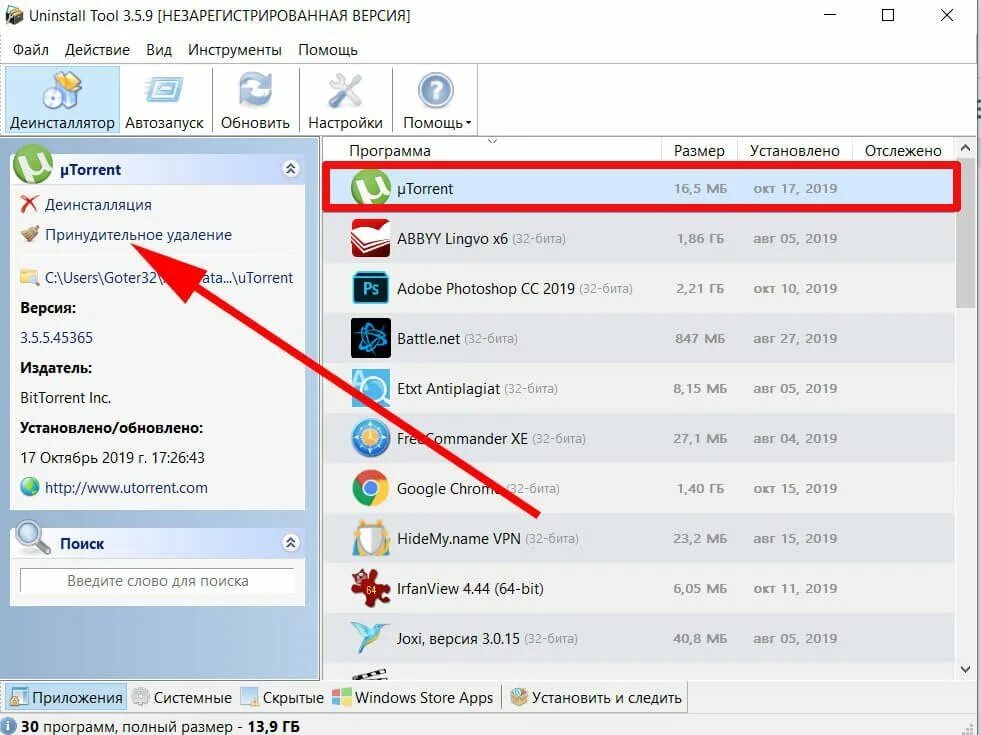The image size is (981, 735).
Task: Select the Battle.net program name
Action: click(x=428, y=338)
